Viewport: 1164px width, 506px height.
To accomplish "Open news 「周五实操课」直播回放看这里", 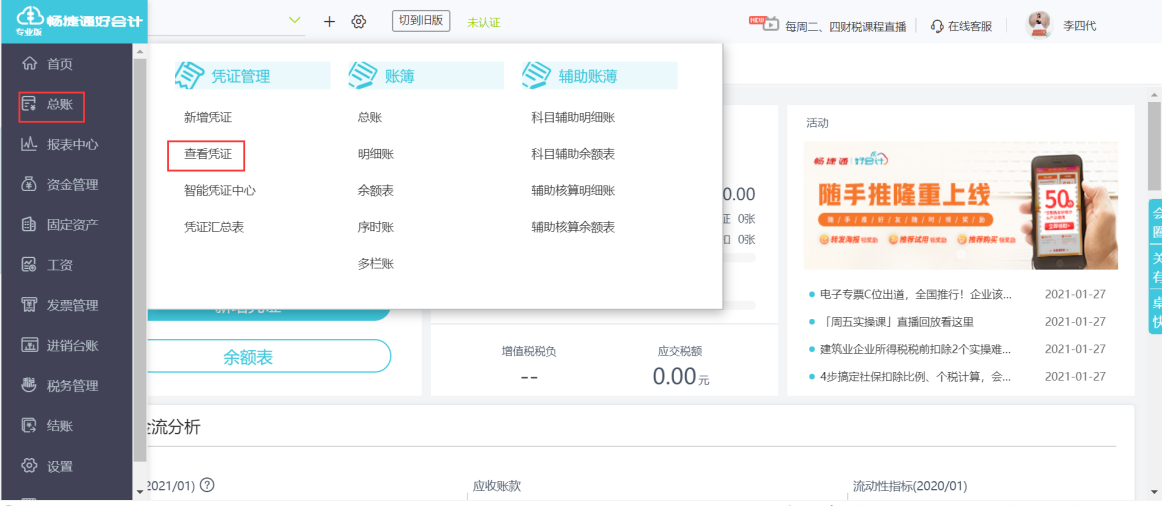I will 896,322.
